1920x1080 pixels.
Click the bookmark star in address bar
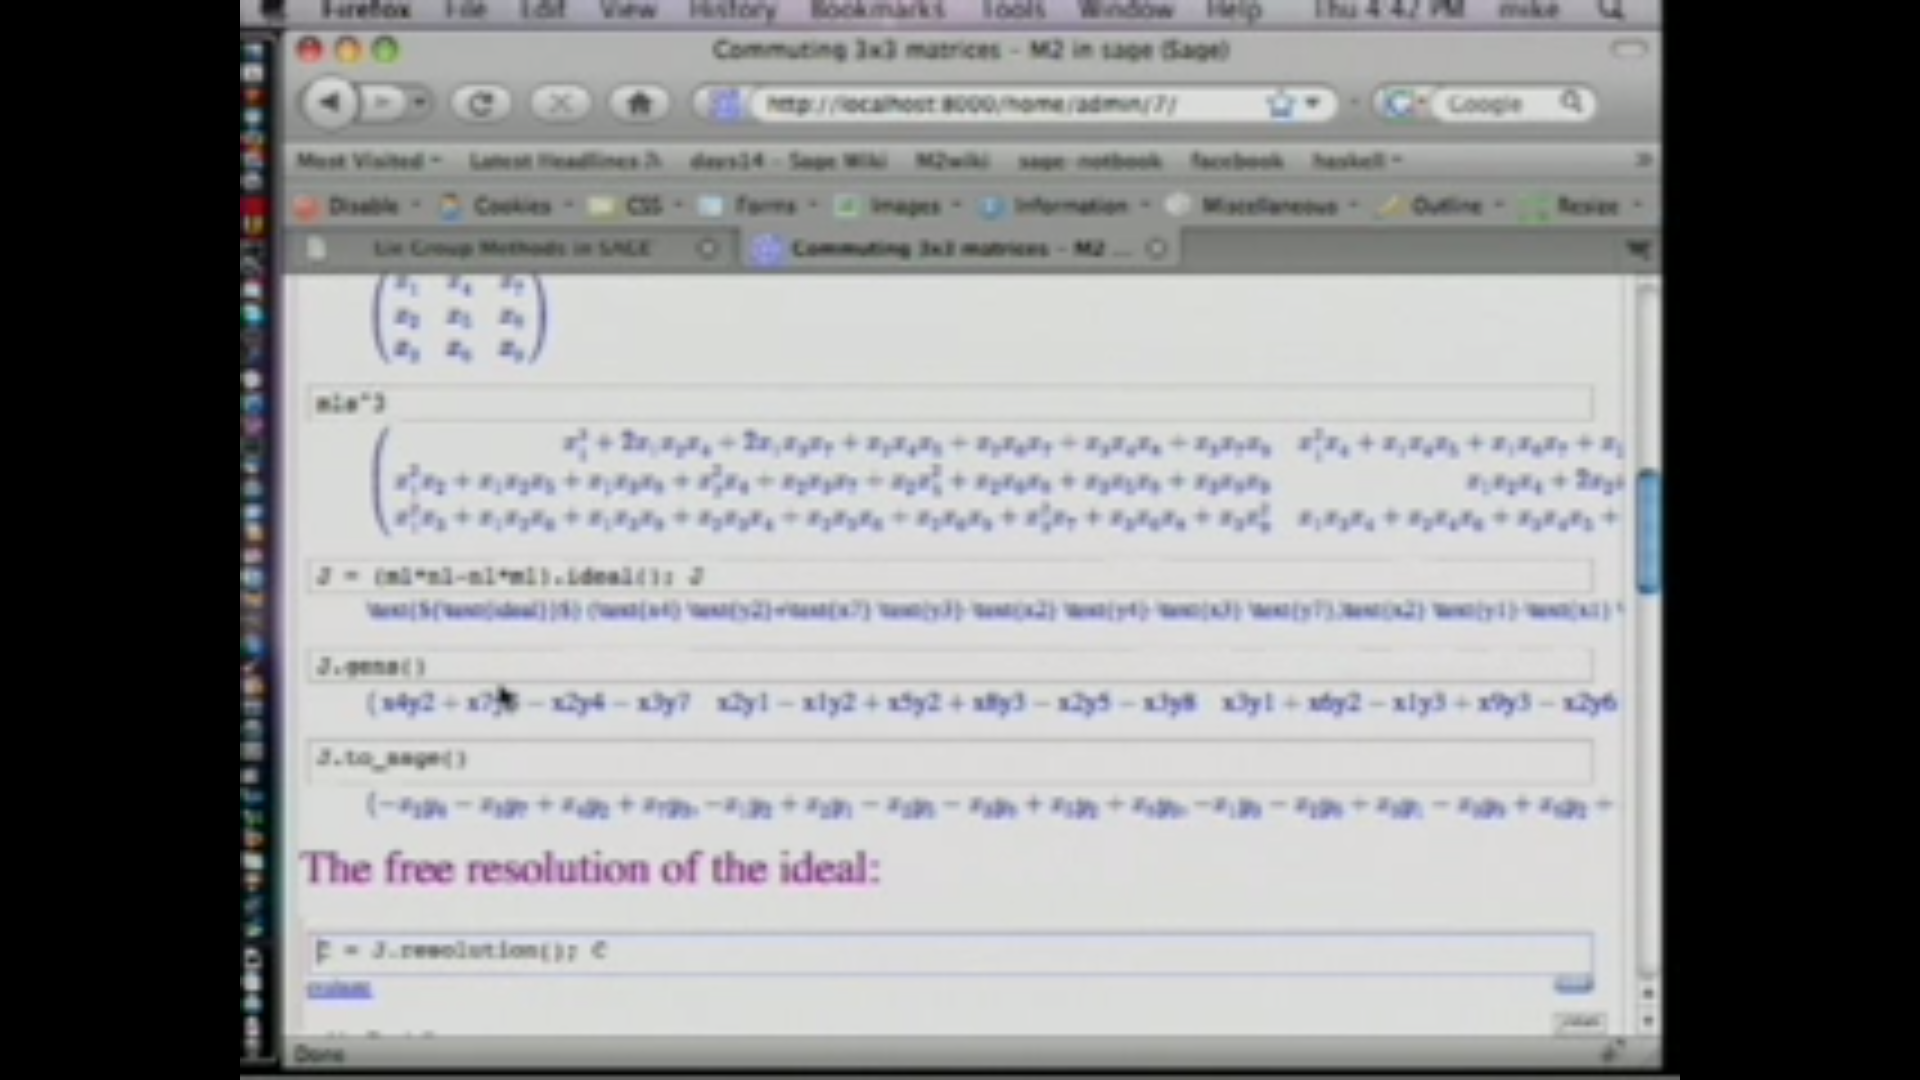point(1280,104)
